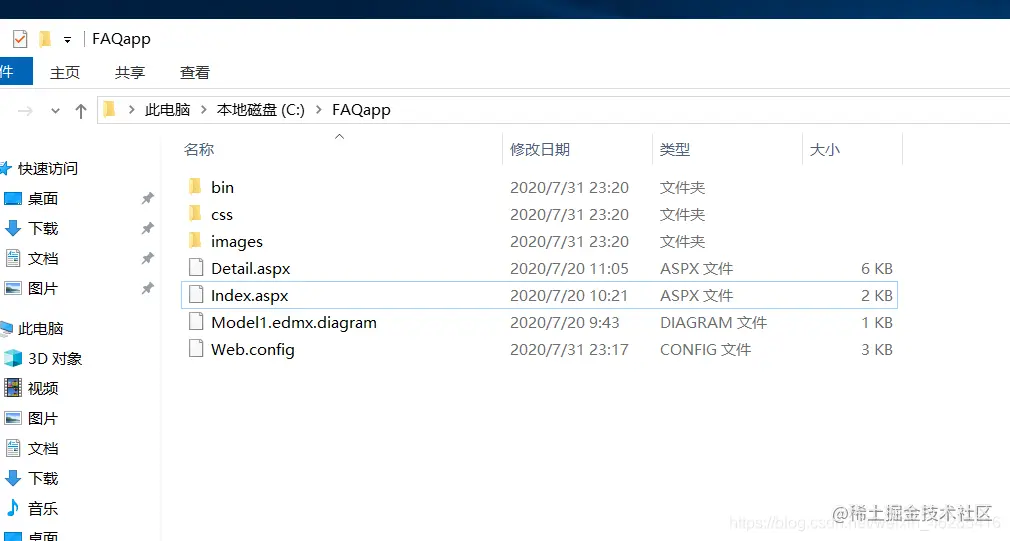Click the Detail.aspx file name
Image resolution: width=1010 pixels, height=541 pixels.
tap(251, 269)
